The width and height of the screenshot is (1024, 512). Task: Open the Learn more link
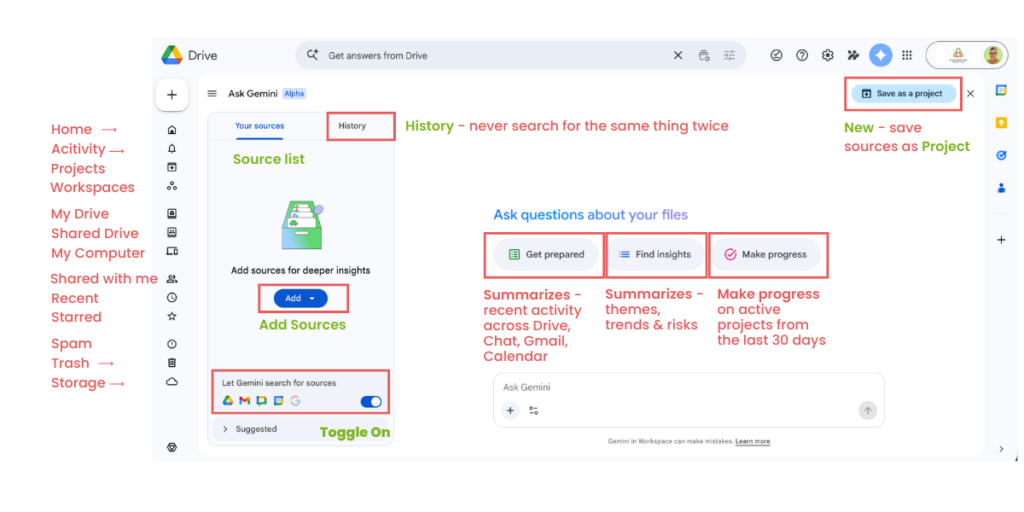[752, 441]
